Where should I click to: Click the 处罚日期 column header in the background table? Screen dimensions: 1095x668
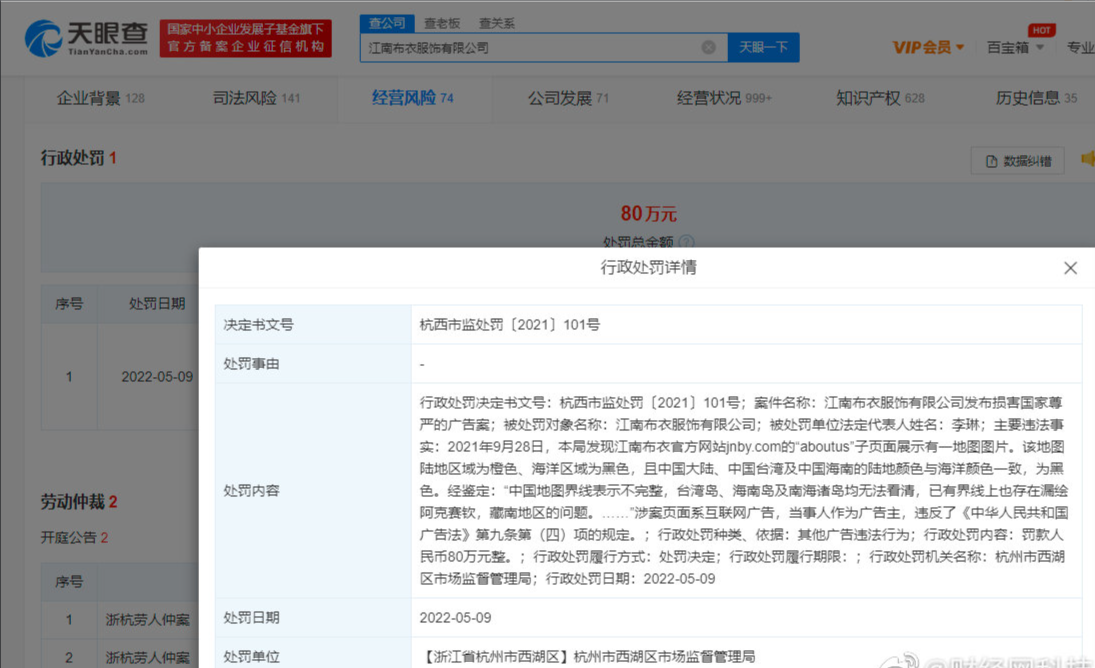(x=157, y=304)
